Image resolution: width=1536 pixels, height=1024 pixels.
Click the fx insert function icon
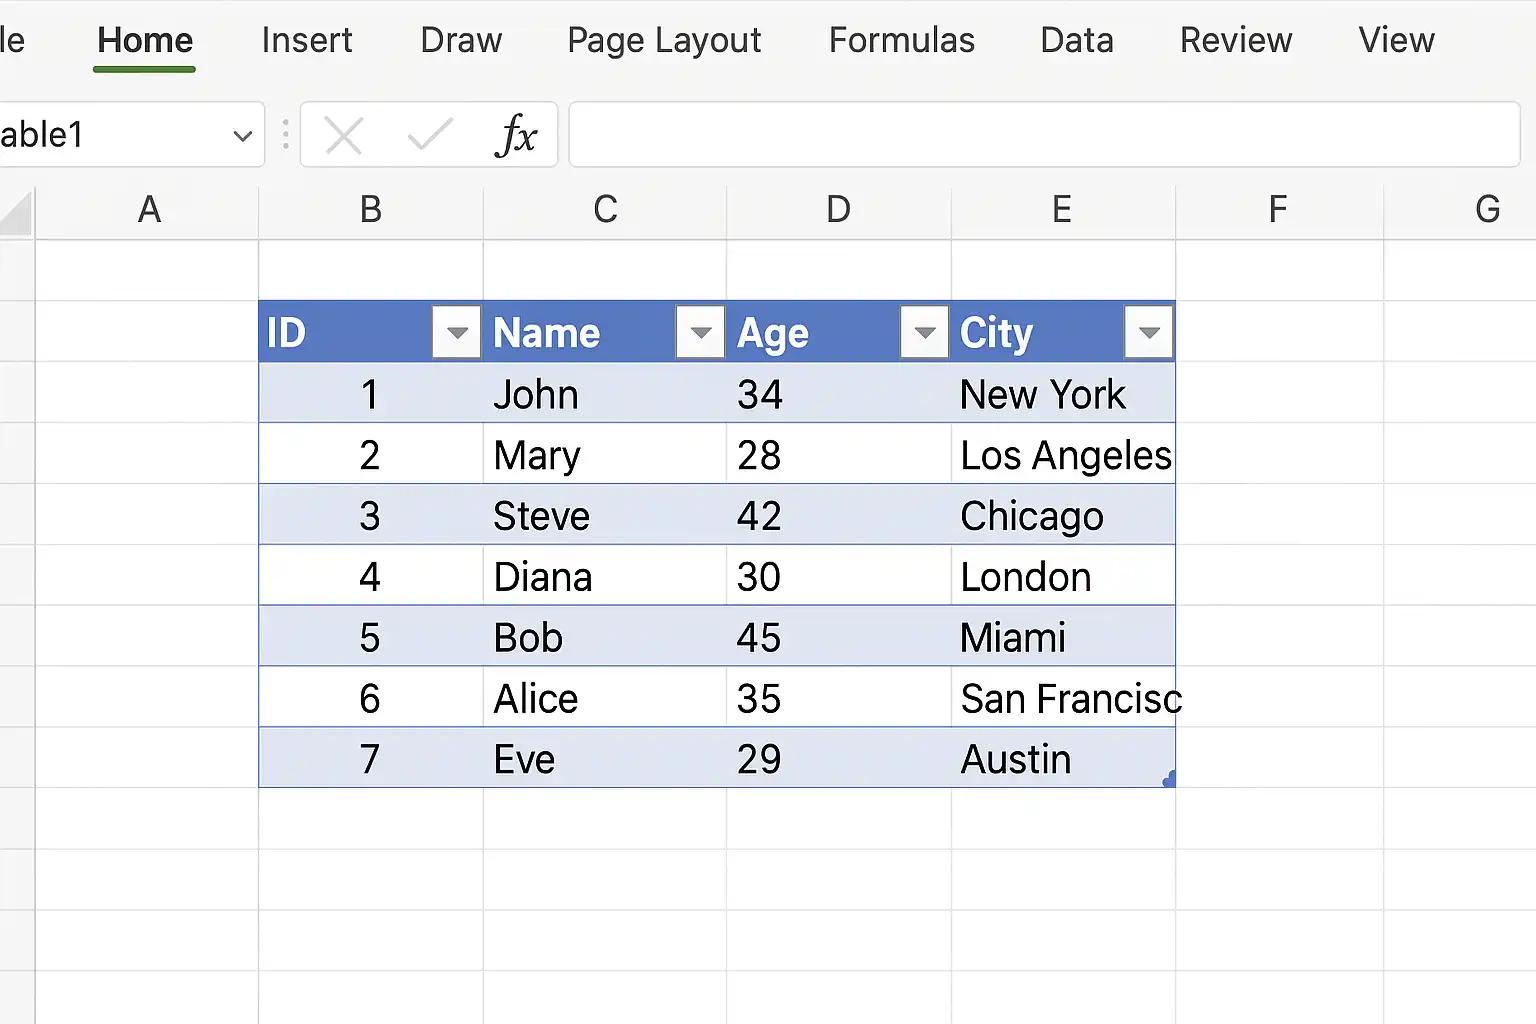(516, 134)
